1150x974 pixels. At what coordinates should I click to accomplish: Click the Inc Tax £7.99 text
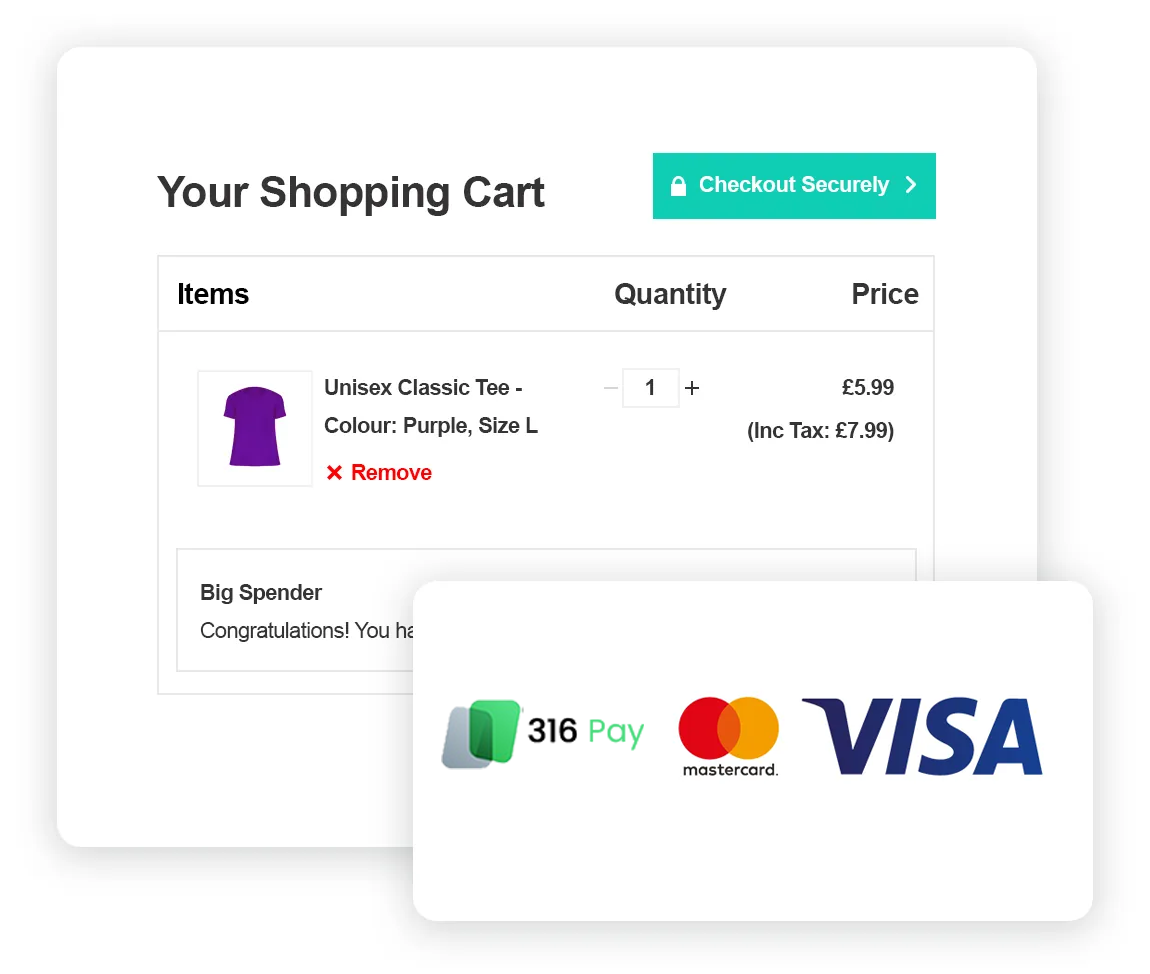point(820,431)
